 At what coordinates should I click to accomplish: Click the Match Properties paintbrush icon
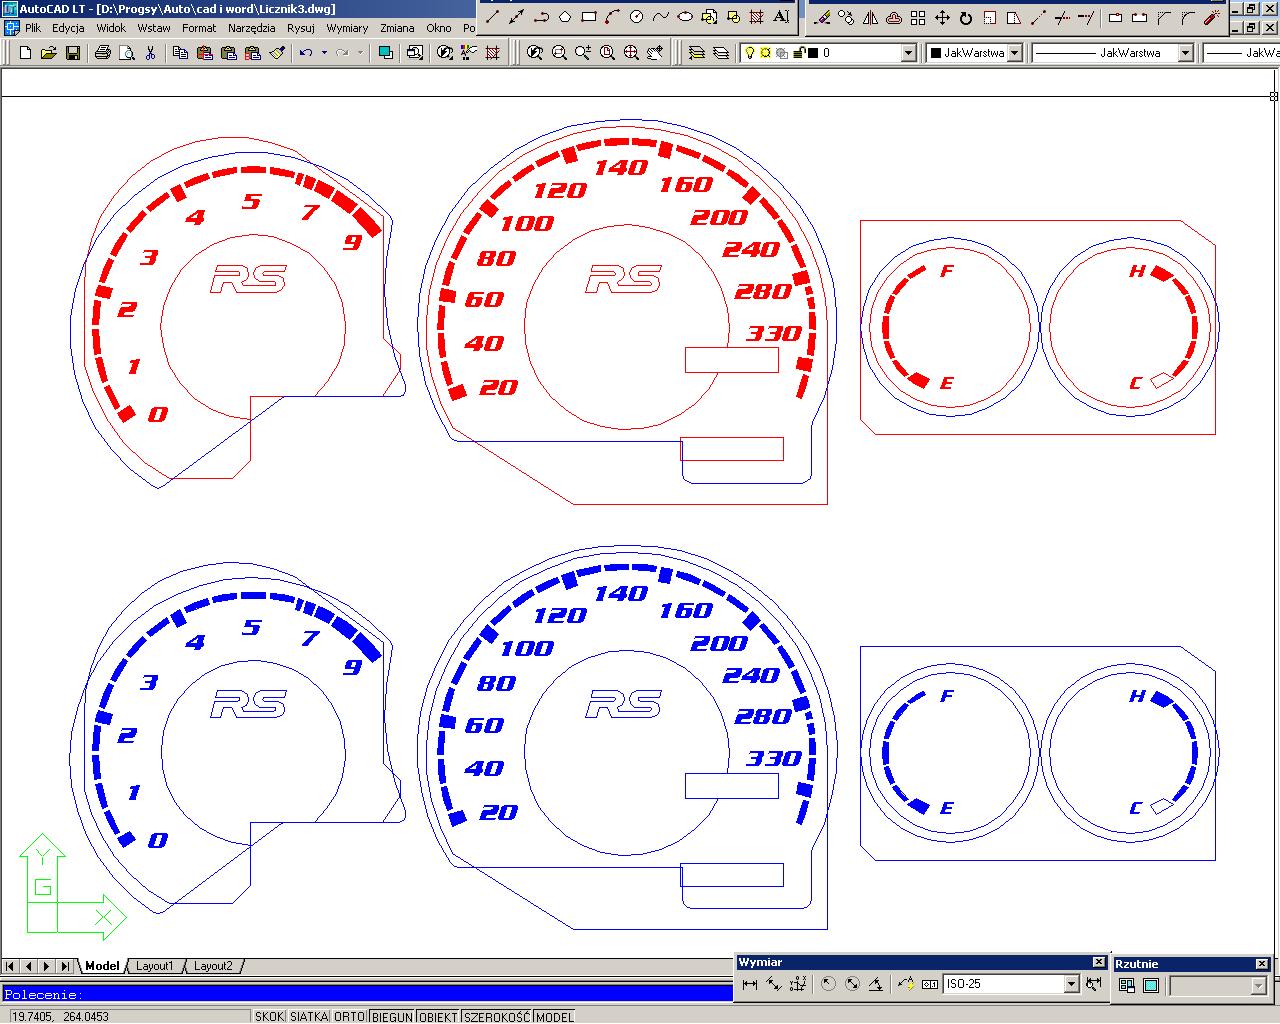point(277,53)
